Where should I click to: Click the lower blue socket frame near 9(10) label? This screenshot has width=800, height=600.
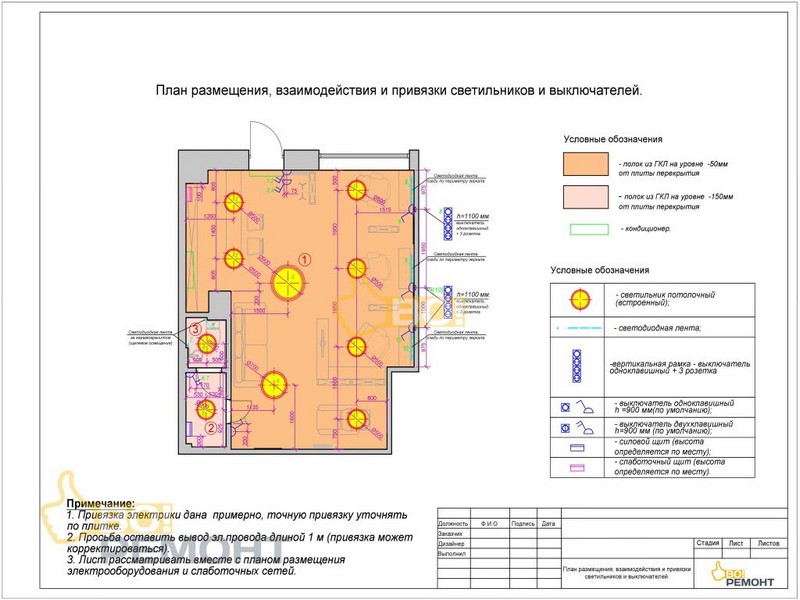point(447,302)
